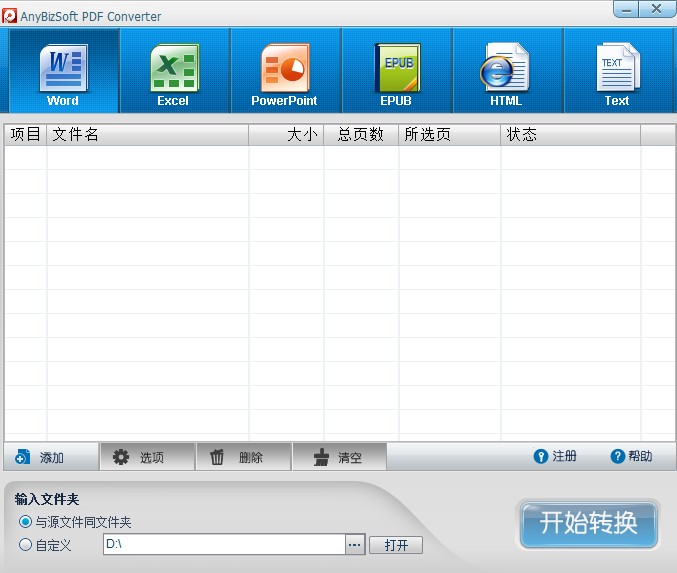Switch output format to HTML

point(508,71)
